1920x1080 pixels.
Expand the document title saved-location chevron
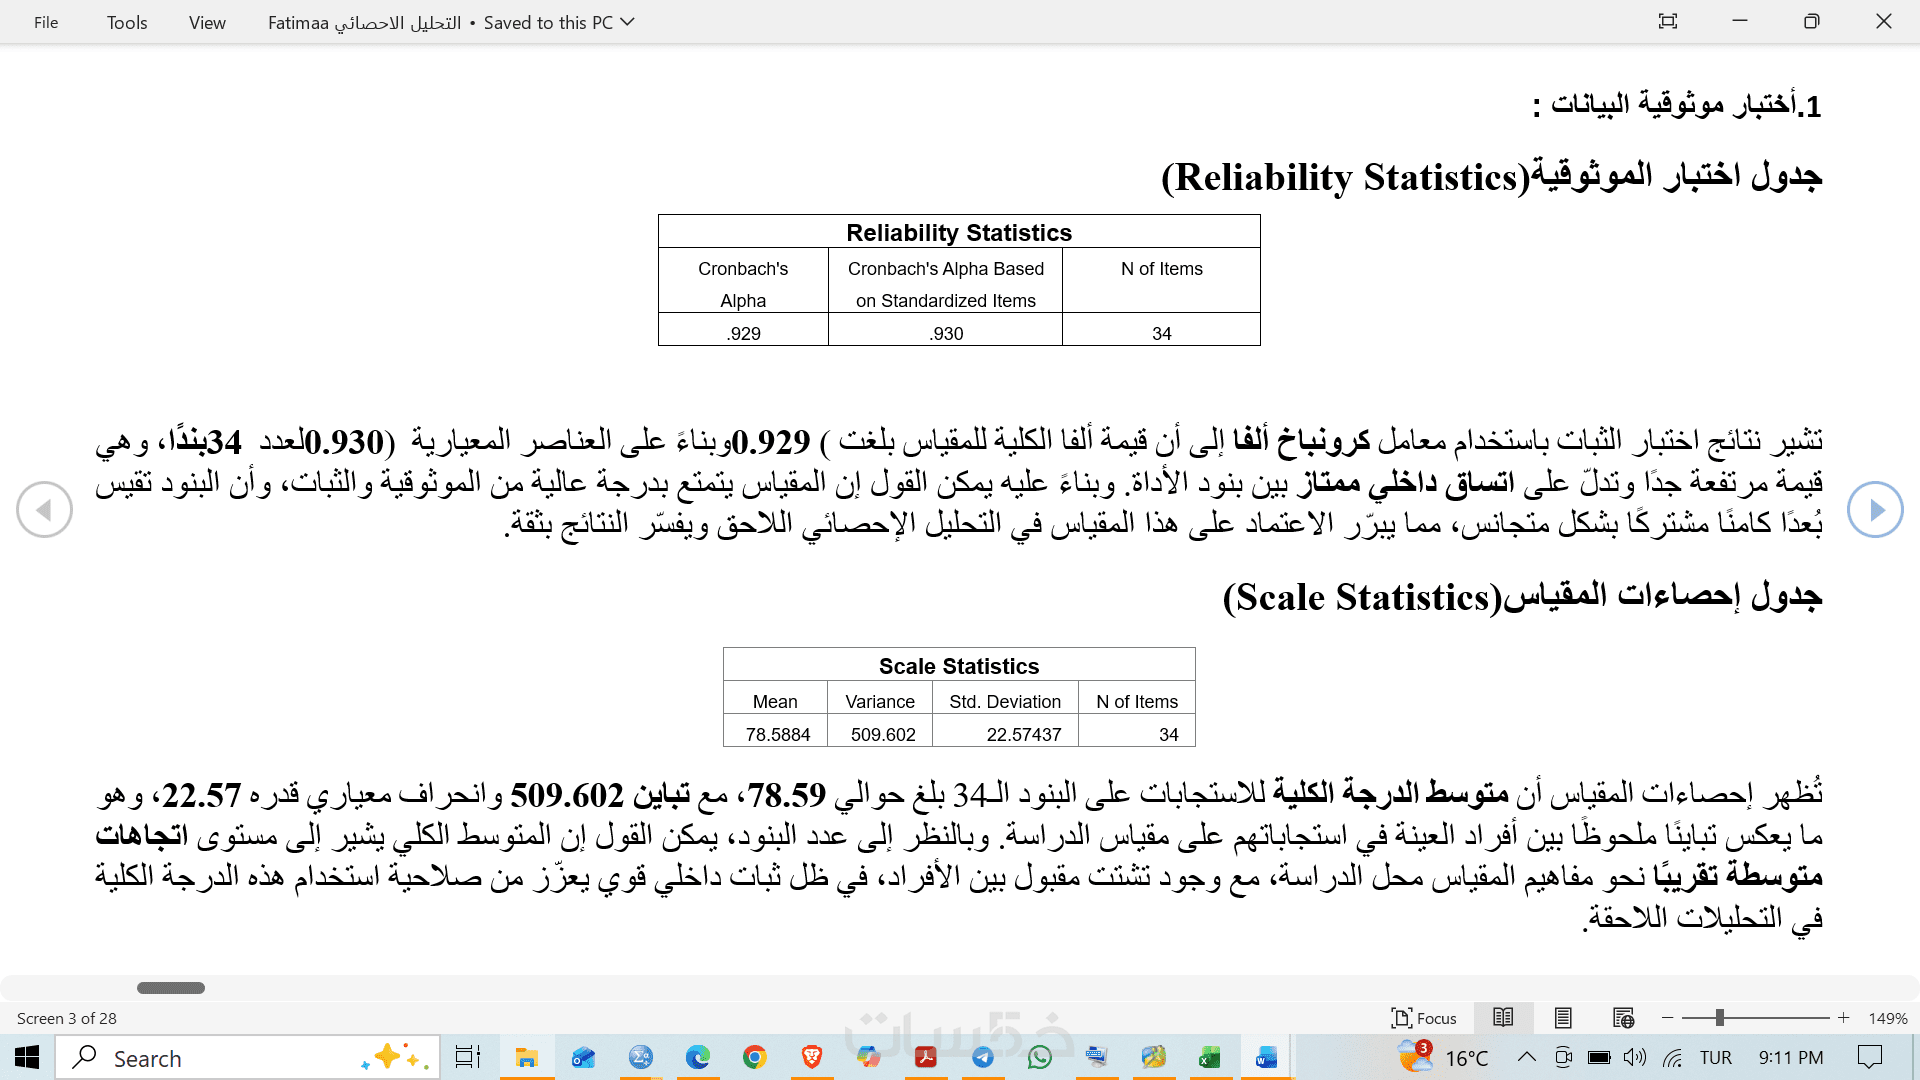pyautogui.click(x=628, y=22)
